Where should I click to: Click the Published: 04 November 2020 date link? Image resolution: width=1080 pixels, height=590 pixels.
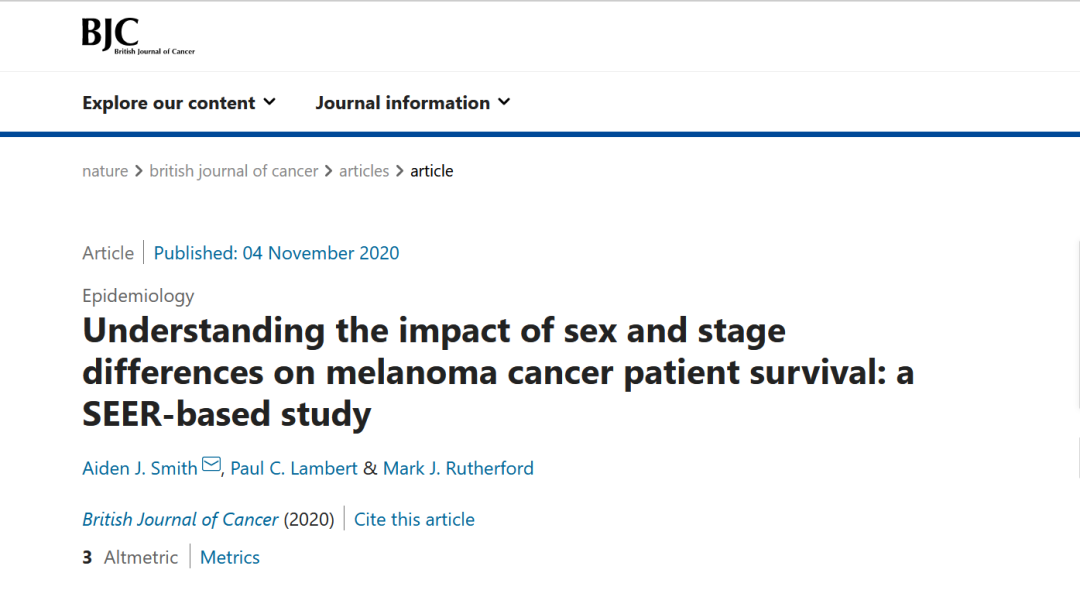pos(276,253)
